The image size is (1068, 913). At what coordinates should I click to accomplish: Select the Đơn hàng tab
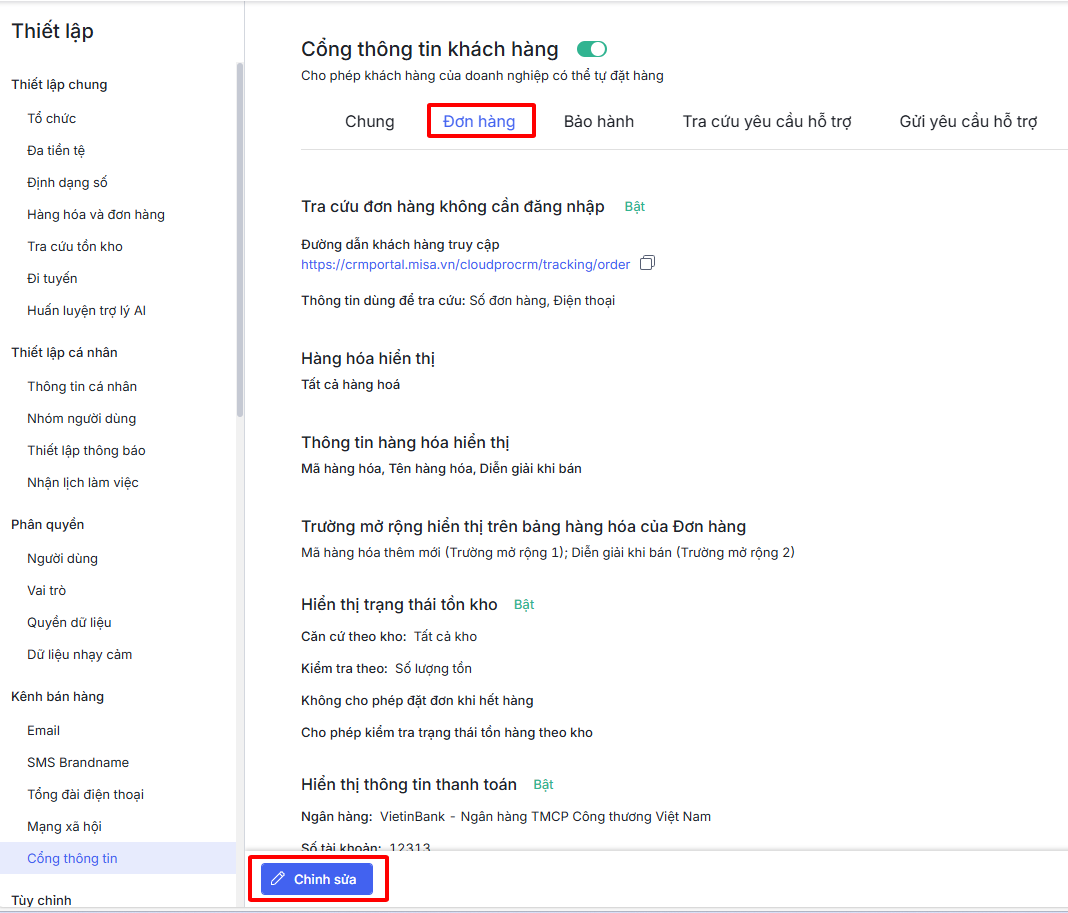[x=479, y=122]
